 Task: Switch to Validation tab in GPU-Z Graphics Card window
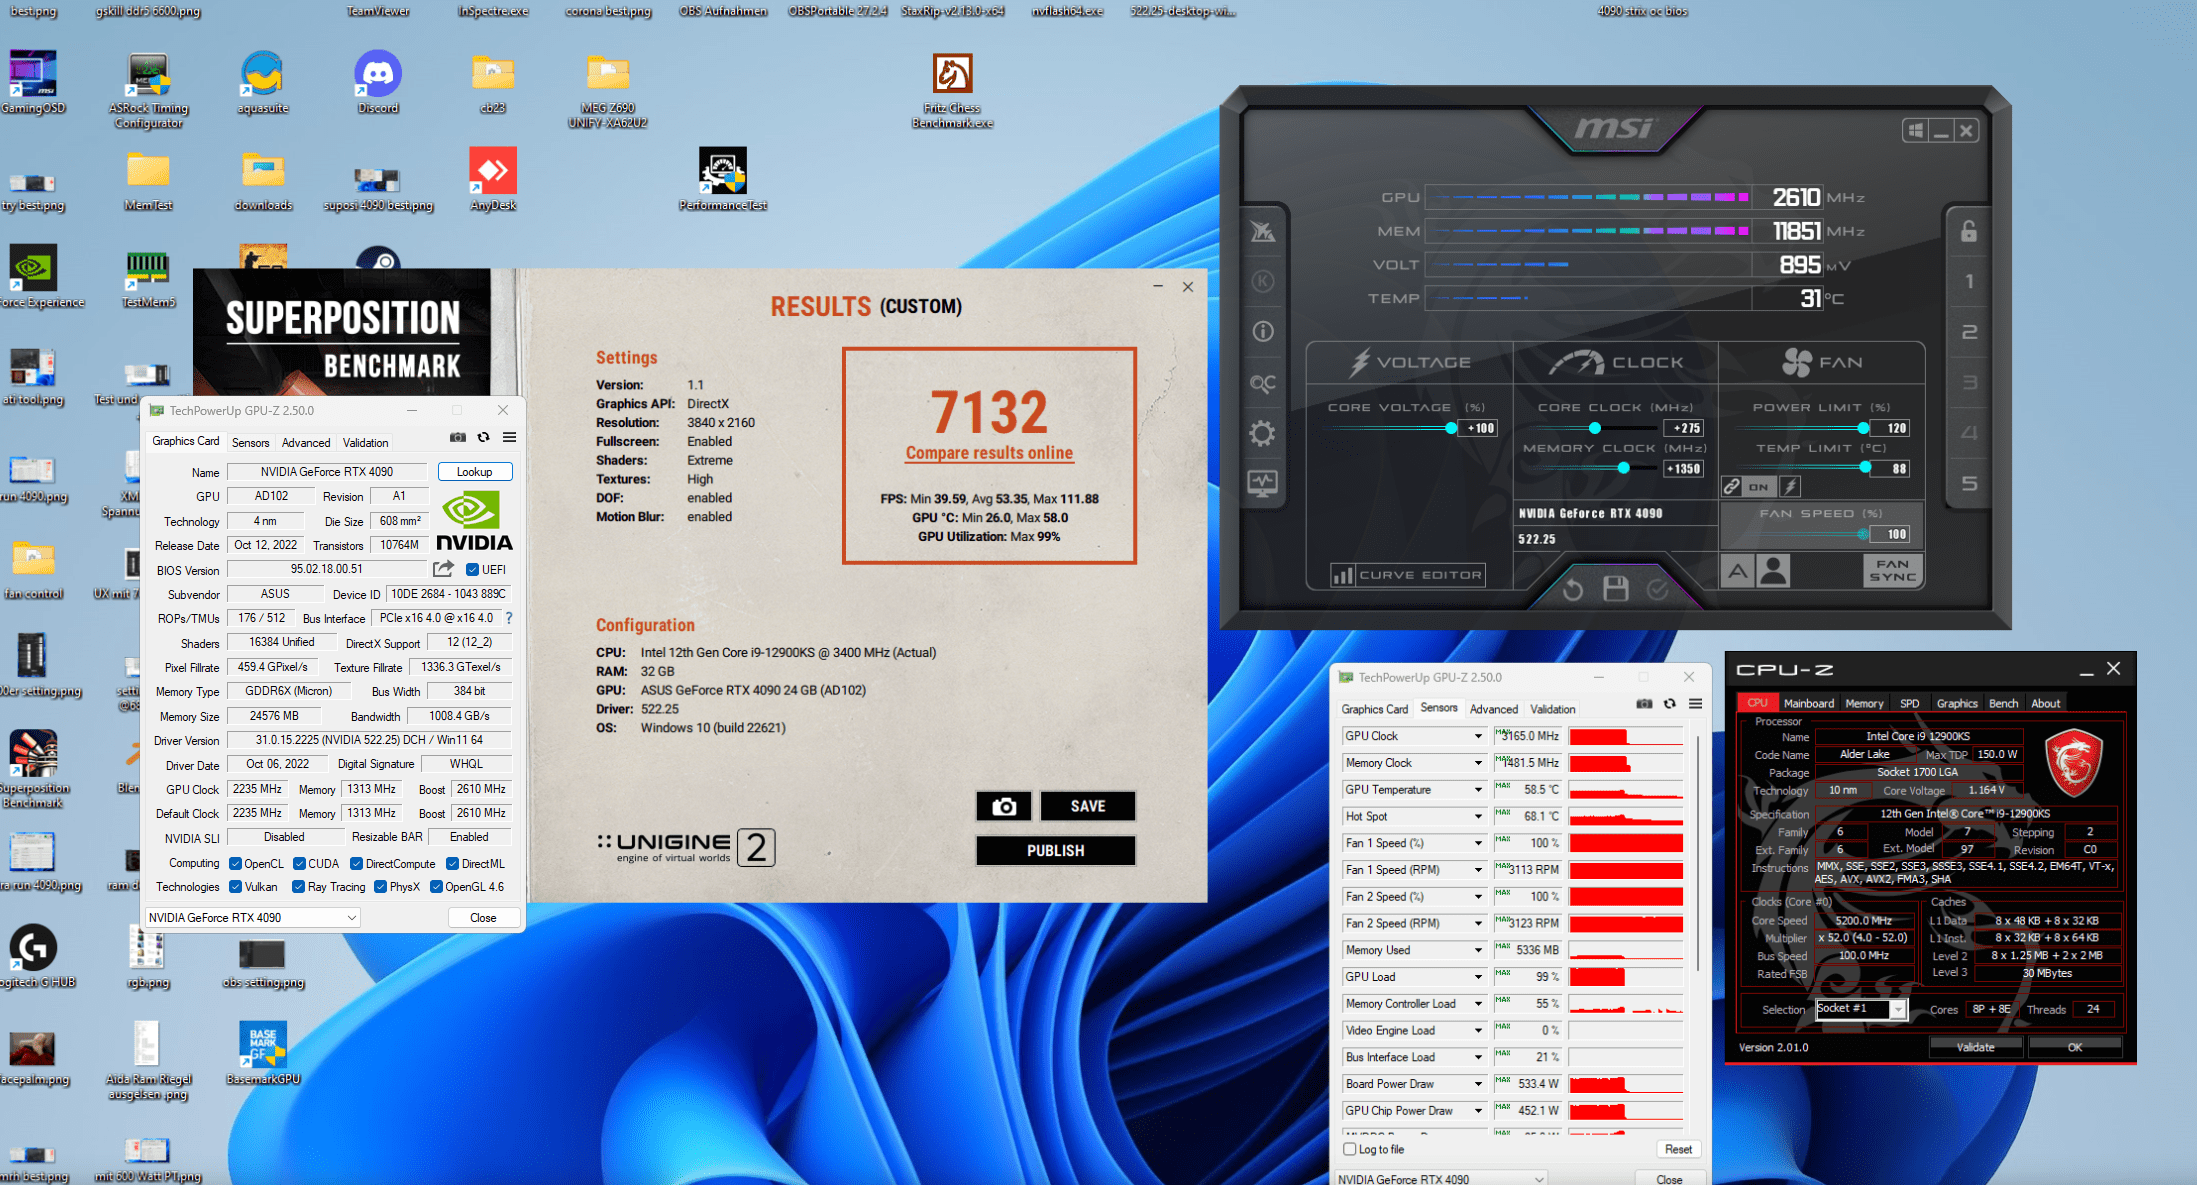click(366, 443)
